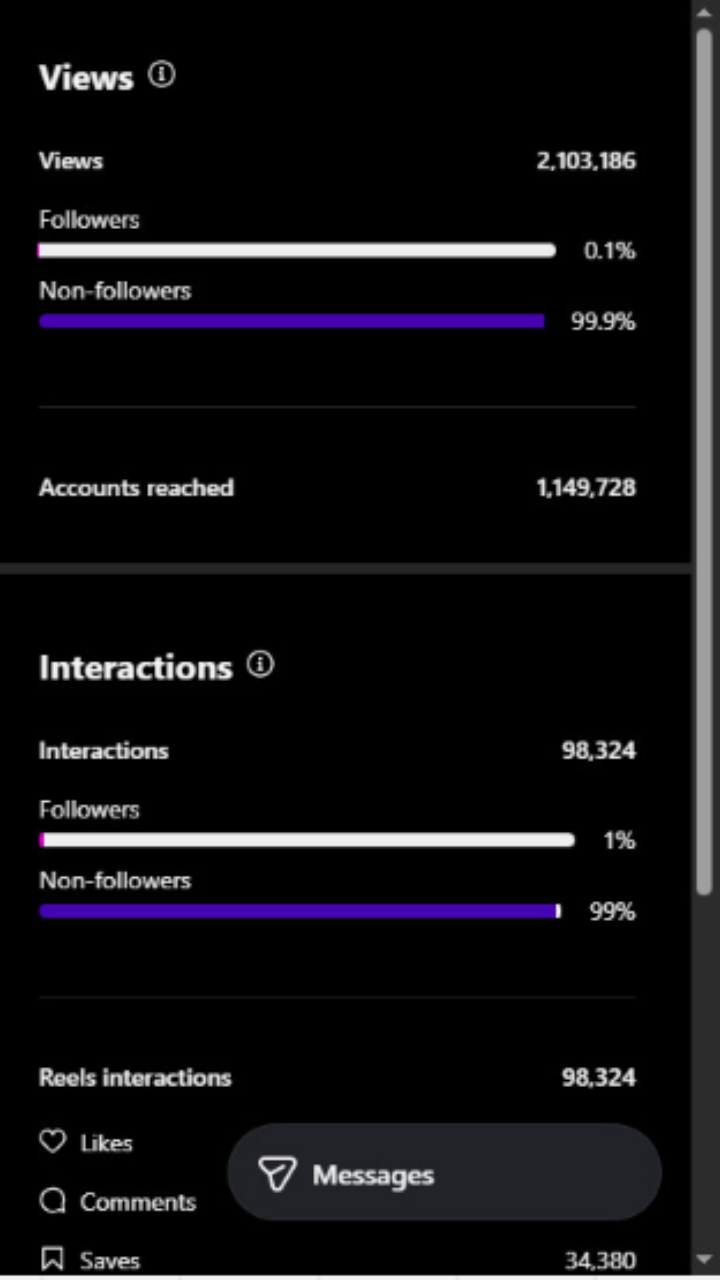Click the speech bubble icon beside Comments
The image size is (720, 1280).
(52, 1201)
